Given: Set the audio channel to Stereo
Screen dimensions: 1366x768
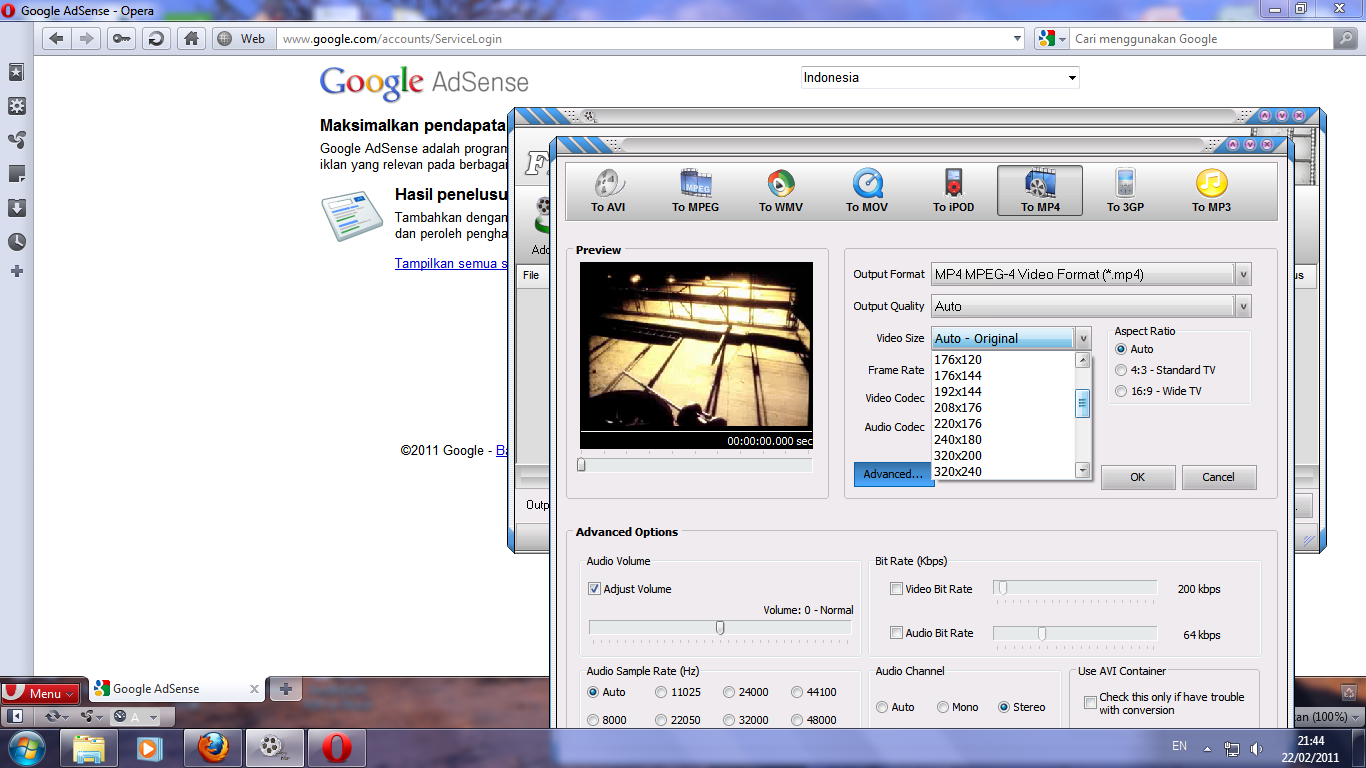Looking at the screenshot, I should pos(1004,707).
